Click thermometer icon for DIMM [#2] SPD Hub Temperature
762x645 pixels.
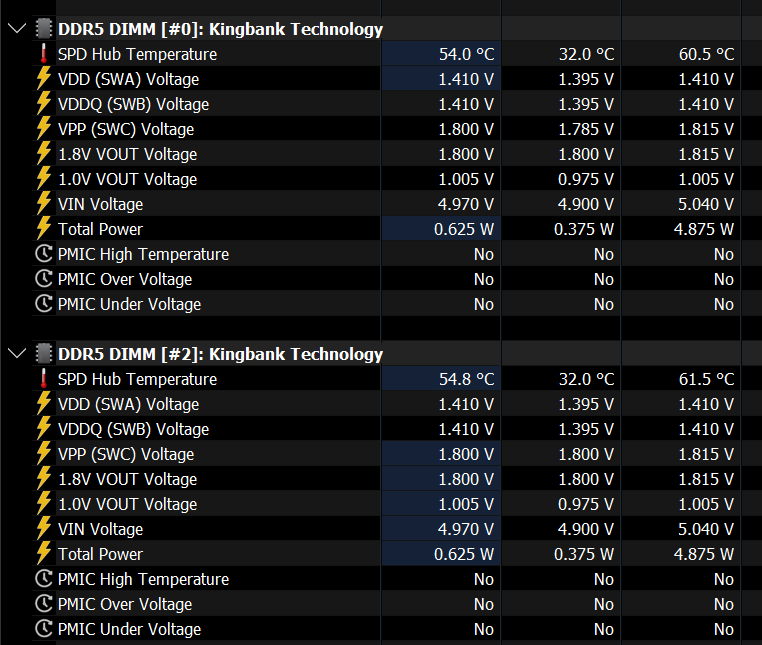pos(44,379)
